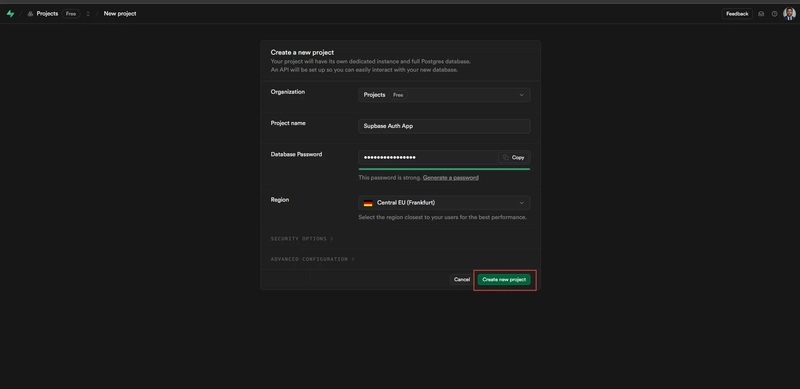Click the Supabase logo icon
The image size is (800, 389).
coord(10,14)
